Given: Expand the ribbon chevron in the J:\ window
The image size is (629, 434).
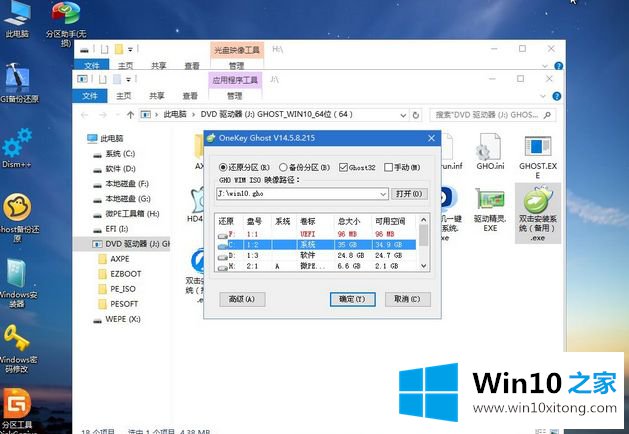Looking at the screenshot, I should click(x=543, y=96).
